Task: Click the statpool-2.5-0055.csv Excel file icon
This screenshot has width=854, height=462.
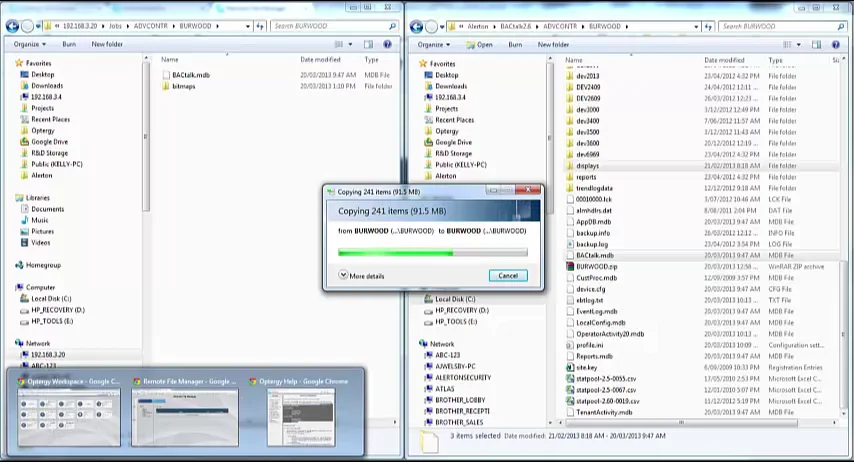Action: tap(570, 379)
